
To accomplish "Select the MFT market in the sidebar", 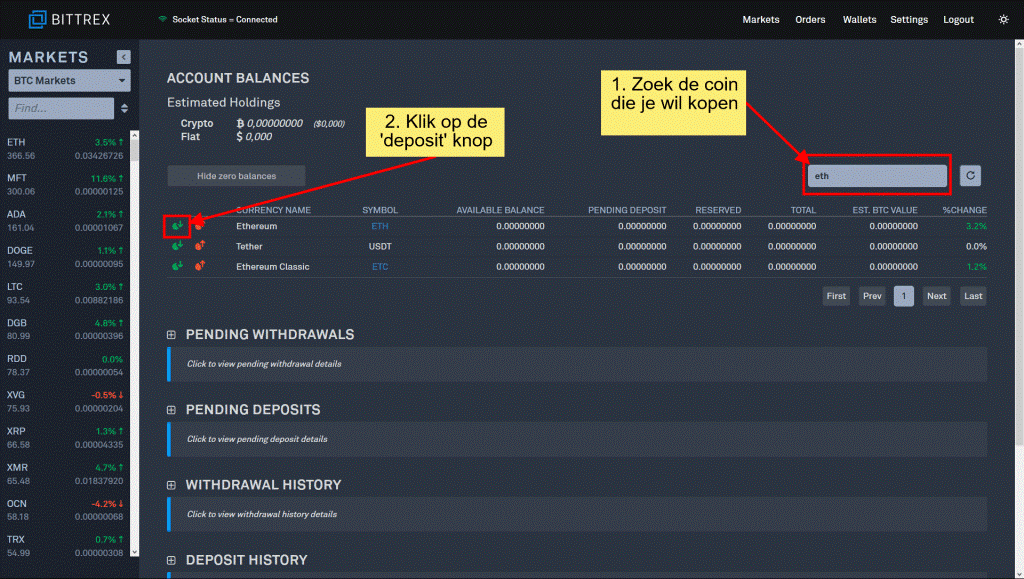I will [65, 185].
